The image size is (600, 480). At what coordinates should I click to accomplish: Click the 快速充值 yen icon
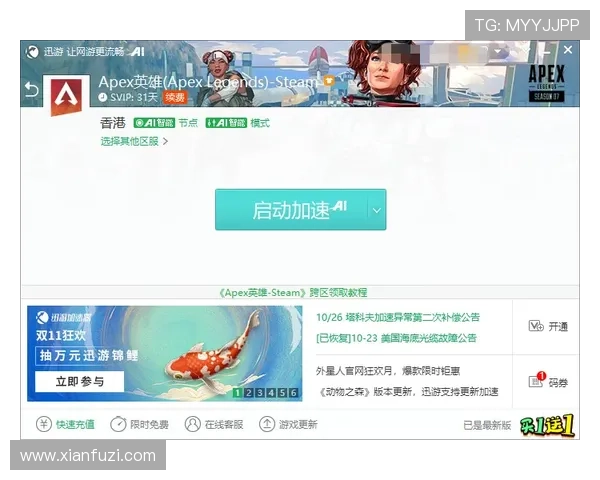pyautogui.click(x=44, y=424)
